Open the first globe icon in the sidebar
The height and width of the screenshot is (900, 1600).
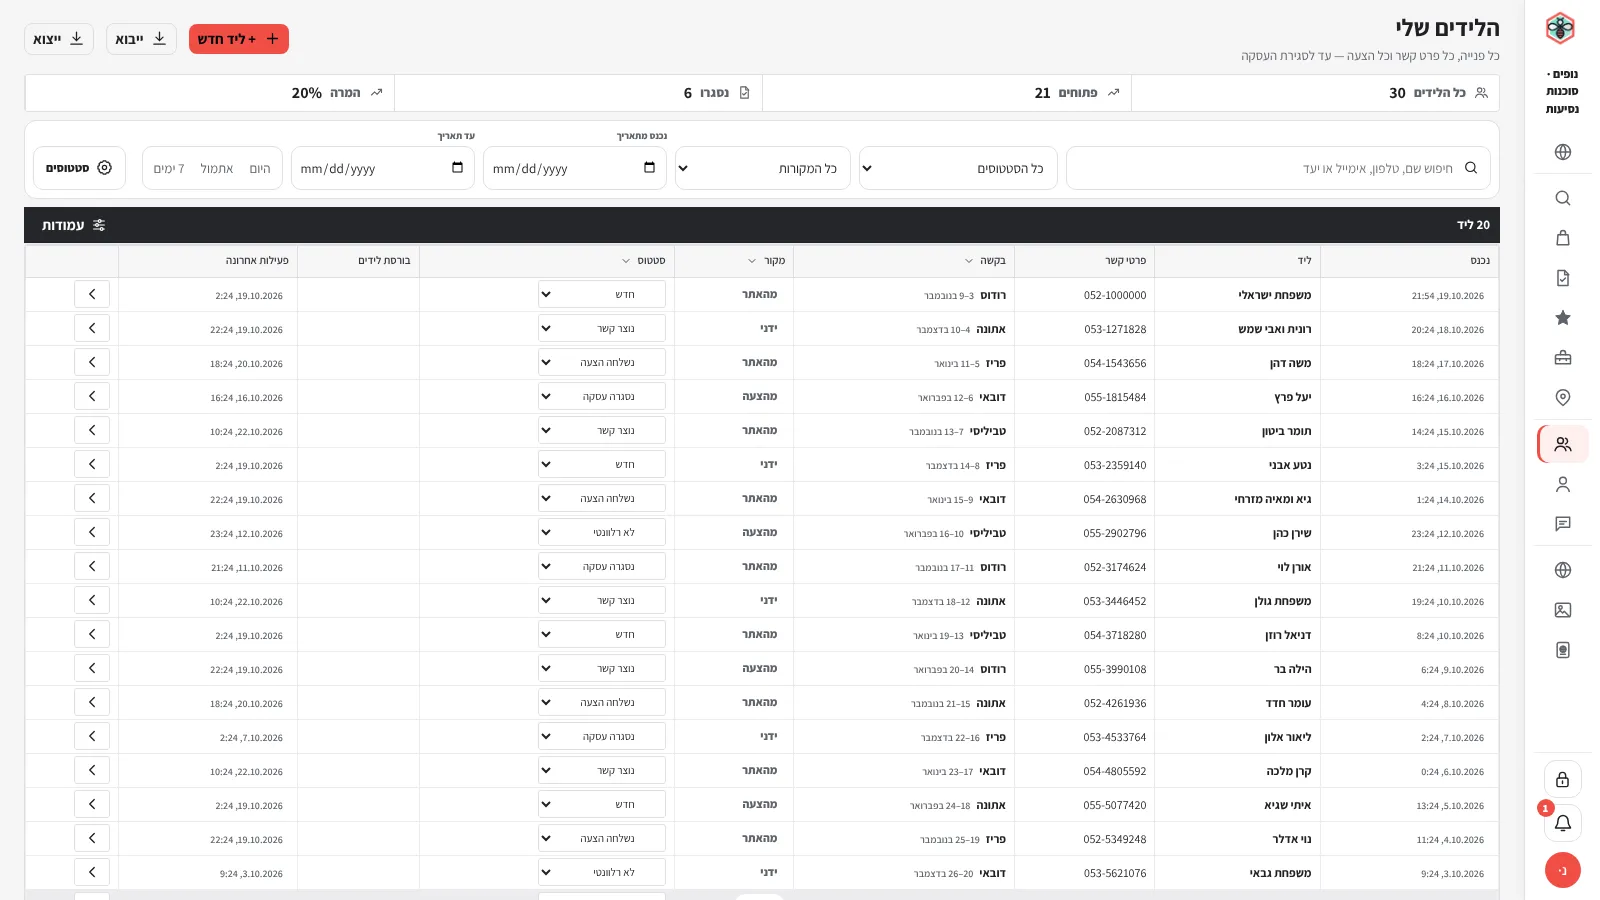click(x=1563, y=152)
